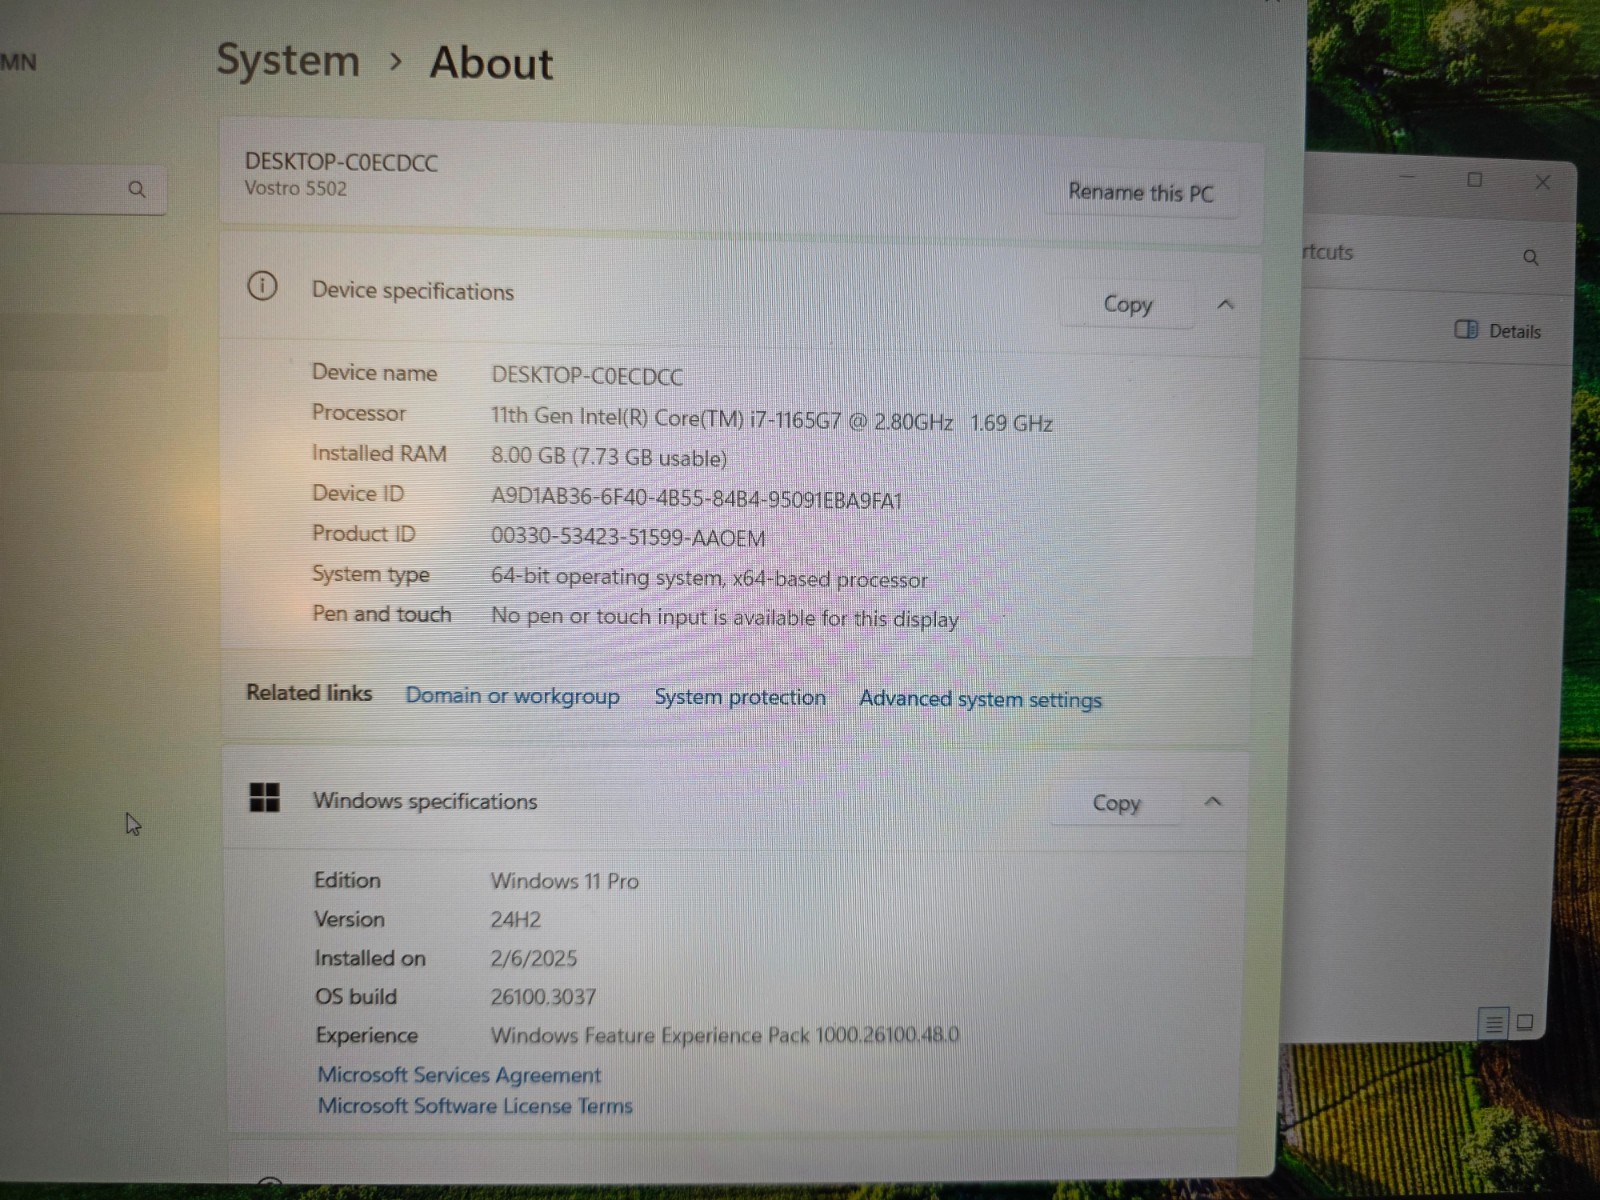This screenshot has width=1600, height=1200.
Task: Select the DESKTOP-C0ECDCC name in the header card
Action: click(x=341, y=162)
